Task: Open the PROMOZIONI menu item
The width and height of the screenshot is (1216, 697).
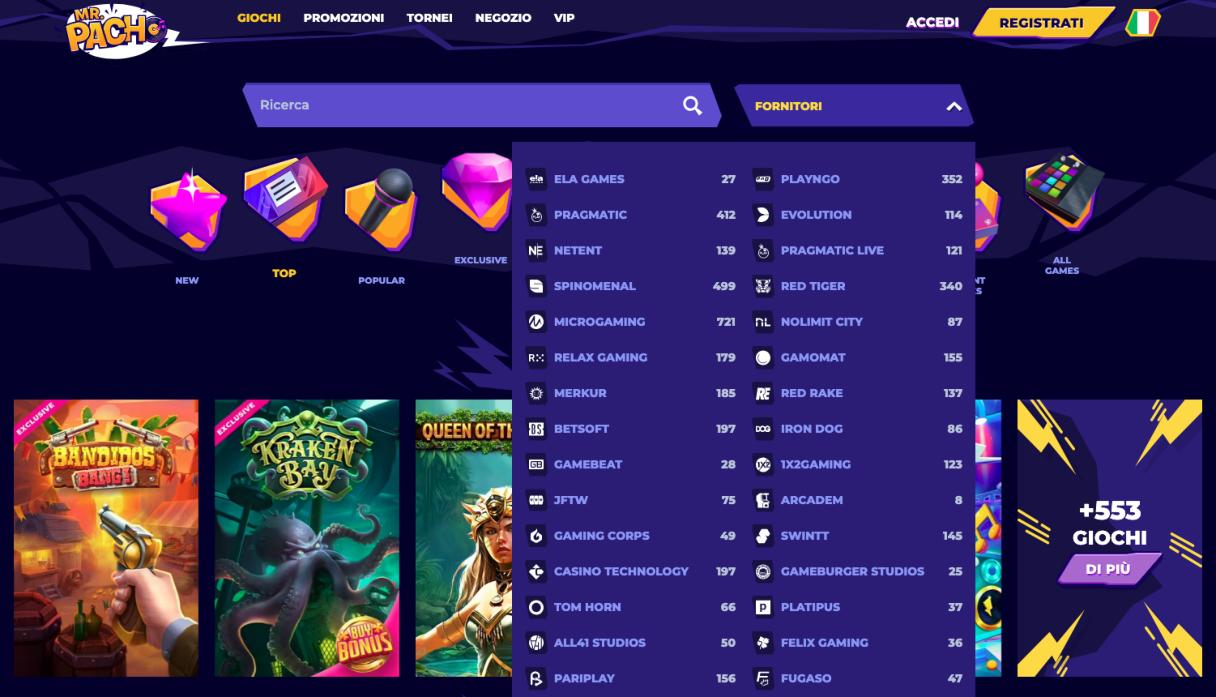Action: [x=343, y=18]
